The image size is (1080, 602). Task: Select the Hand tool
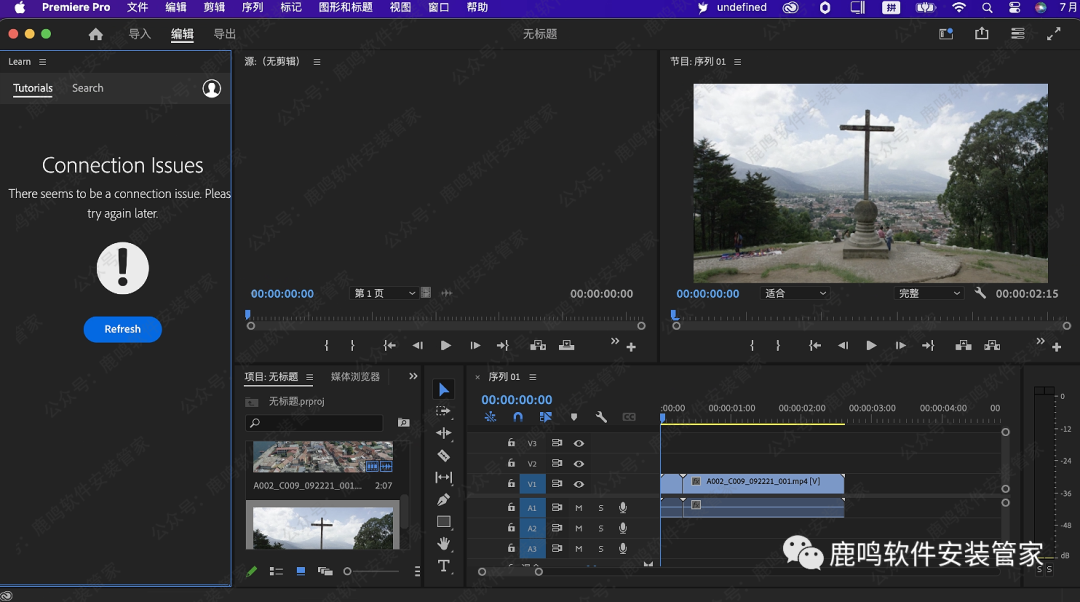click(444, 543)
